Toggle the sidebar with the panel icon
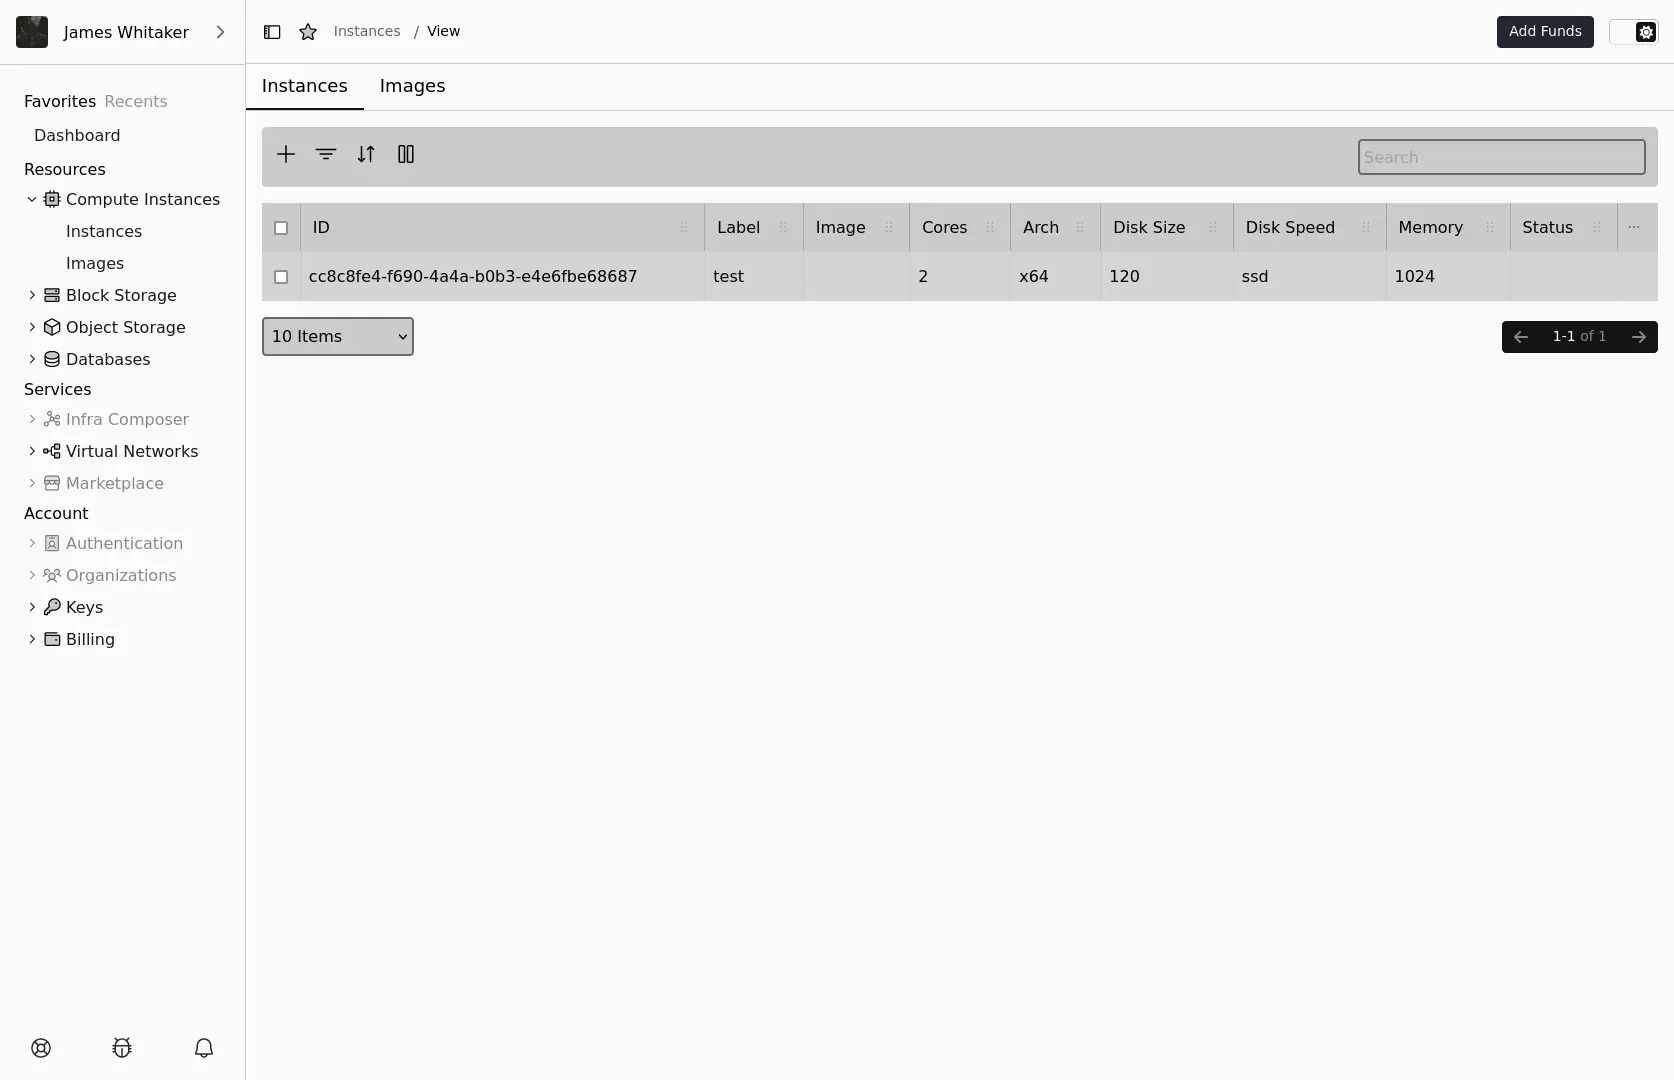1674x1080 pixels. (x=271, y=31)
